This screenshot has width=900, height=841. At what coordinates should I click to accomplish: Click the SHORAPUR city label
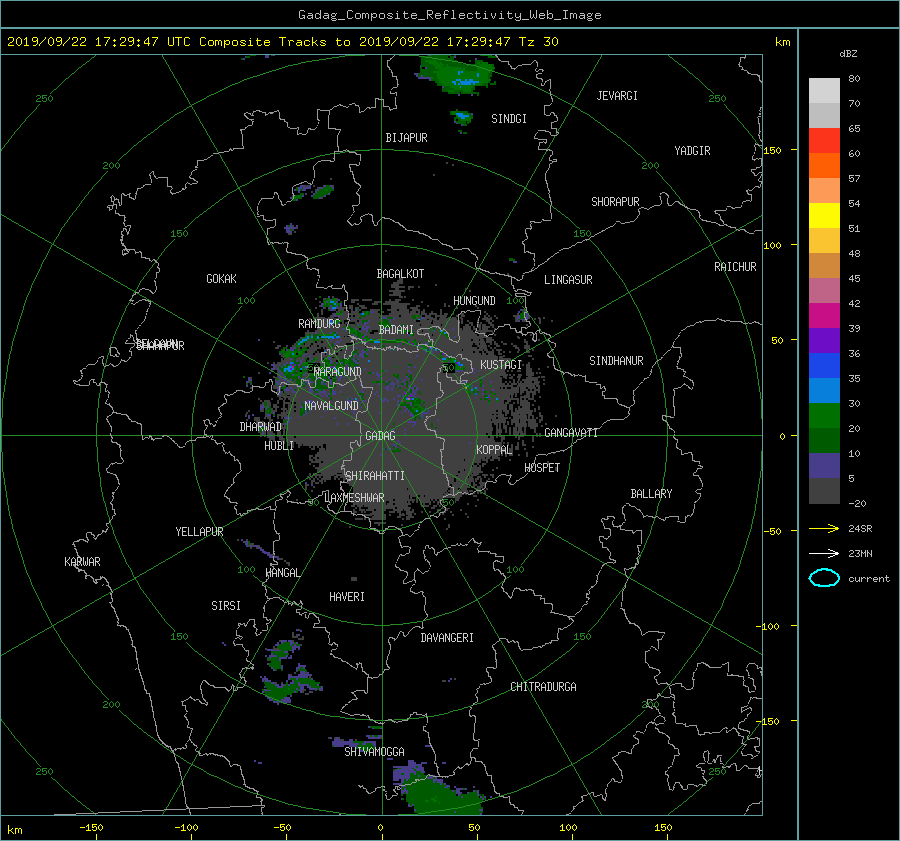tap(615, 202)
